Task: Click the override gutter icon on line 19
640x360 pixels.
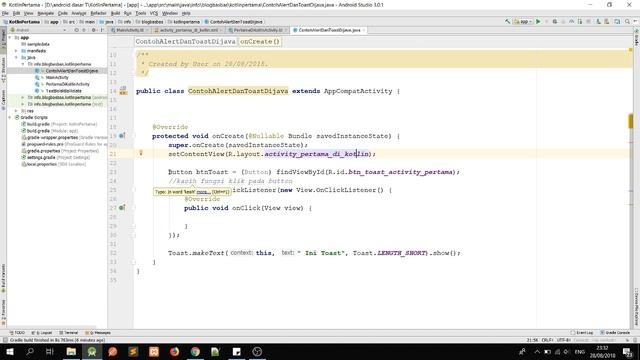Action: pos(122,136)
